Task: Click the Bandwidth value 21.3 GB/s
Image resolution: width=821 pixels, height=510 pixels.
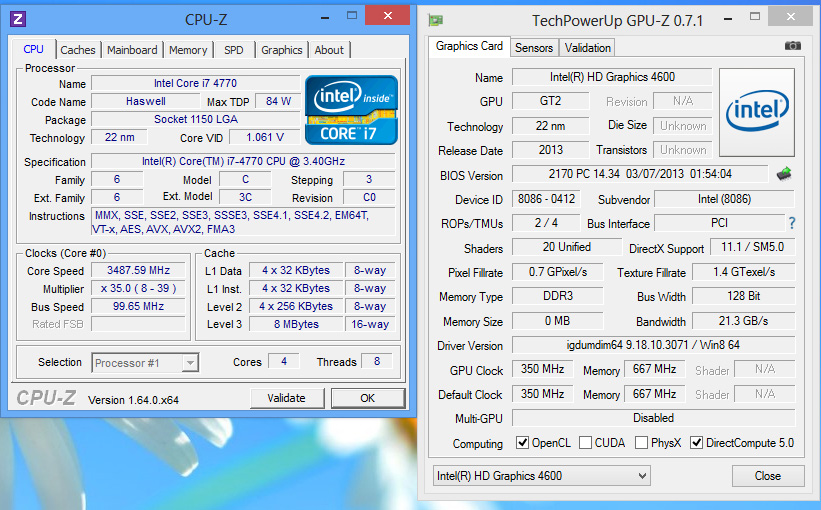Action: click(744, 321)
